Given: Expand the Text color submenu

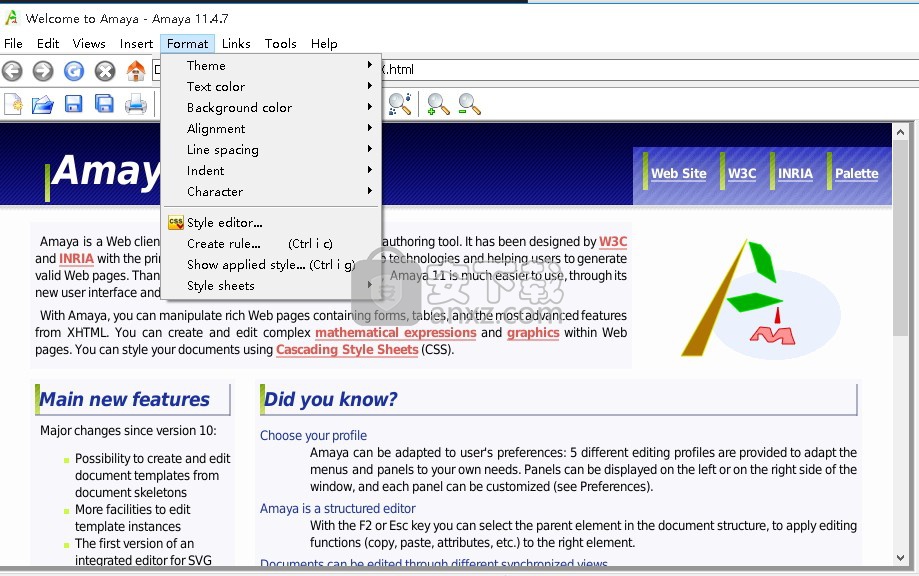Looking at the screenshot, I should tap(271, 87).
